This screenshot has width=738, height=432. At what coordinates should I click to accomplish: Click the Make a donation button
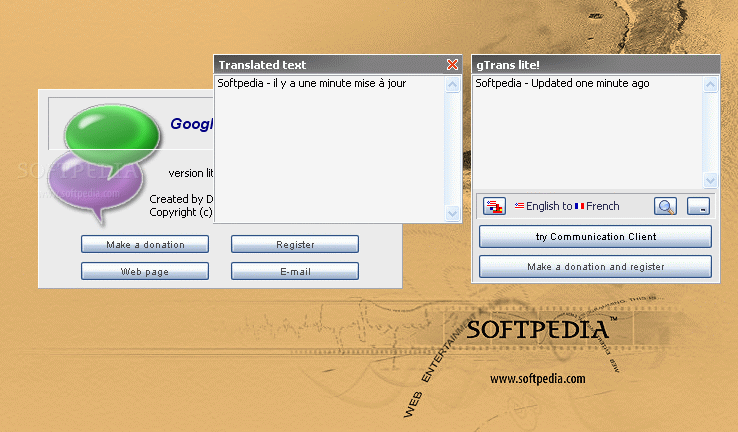[x=145, y=244]
